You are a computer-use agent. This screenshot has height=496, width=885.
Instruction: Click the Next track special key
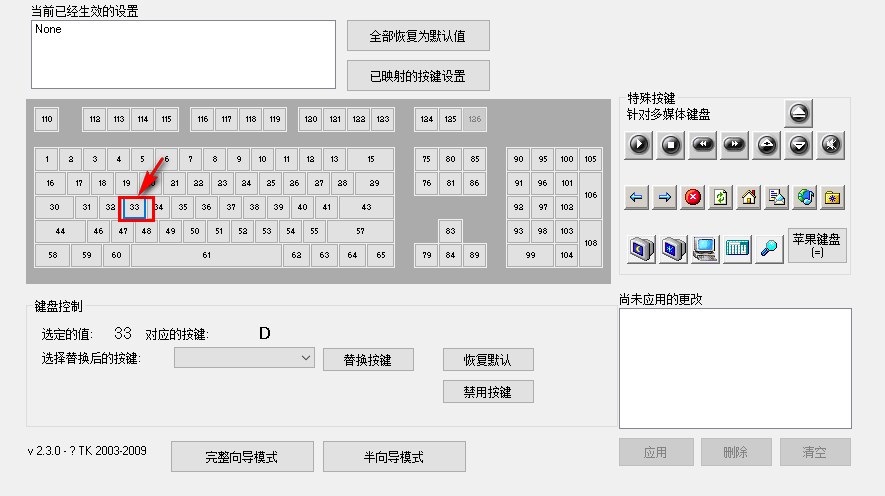734,145
